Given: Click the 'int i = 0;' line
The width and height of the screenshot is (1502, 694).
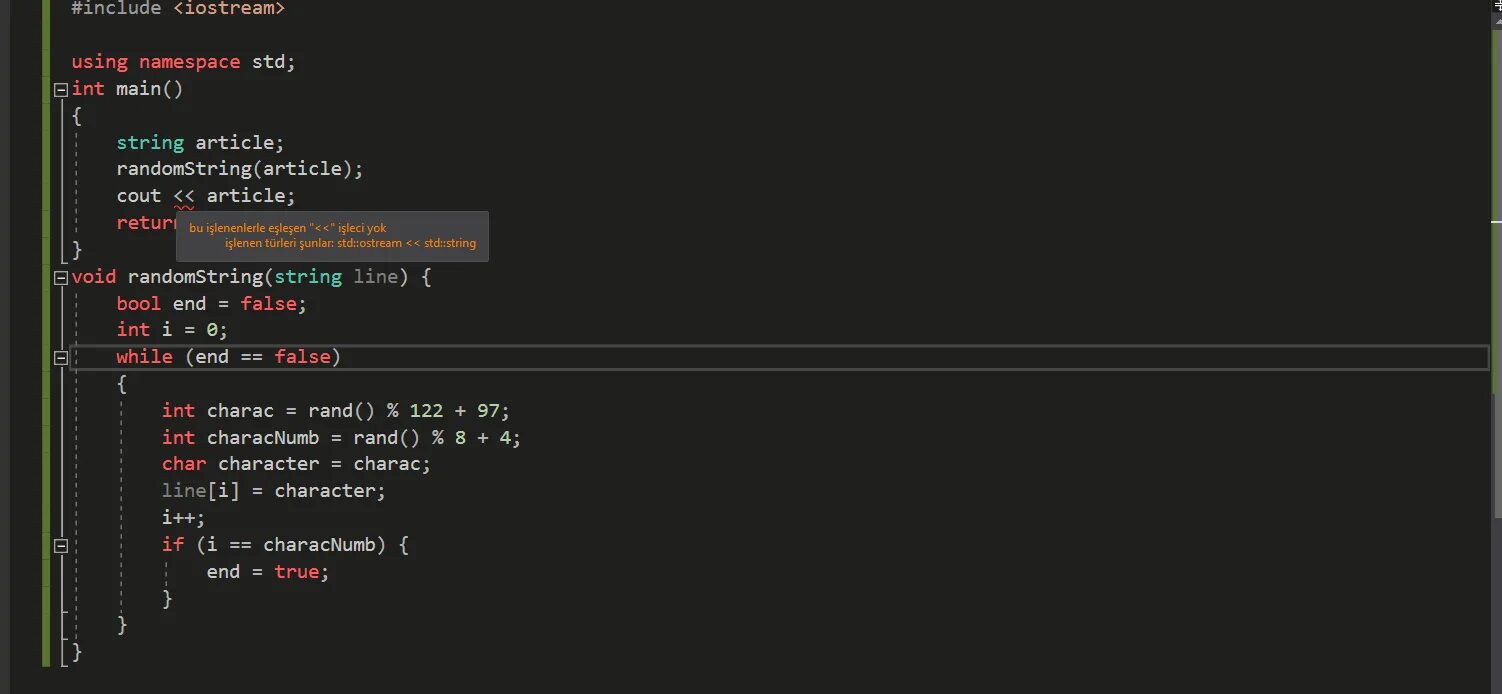Looking at the screenshot, I should coord(172,330).
